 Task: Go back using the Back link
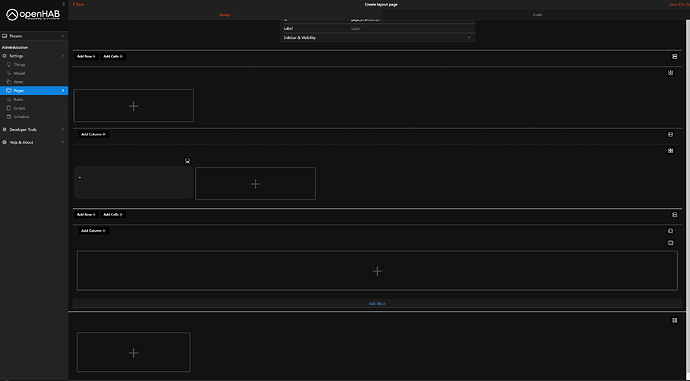pyautogui.click(x=78, y=4)
